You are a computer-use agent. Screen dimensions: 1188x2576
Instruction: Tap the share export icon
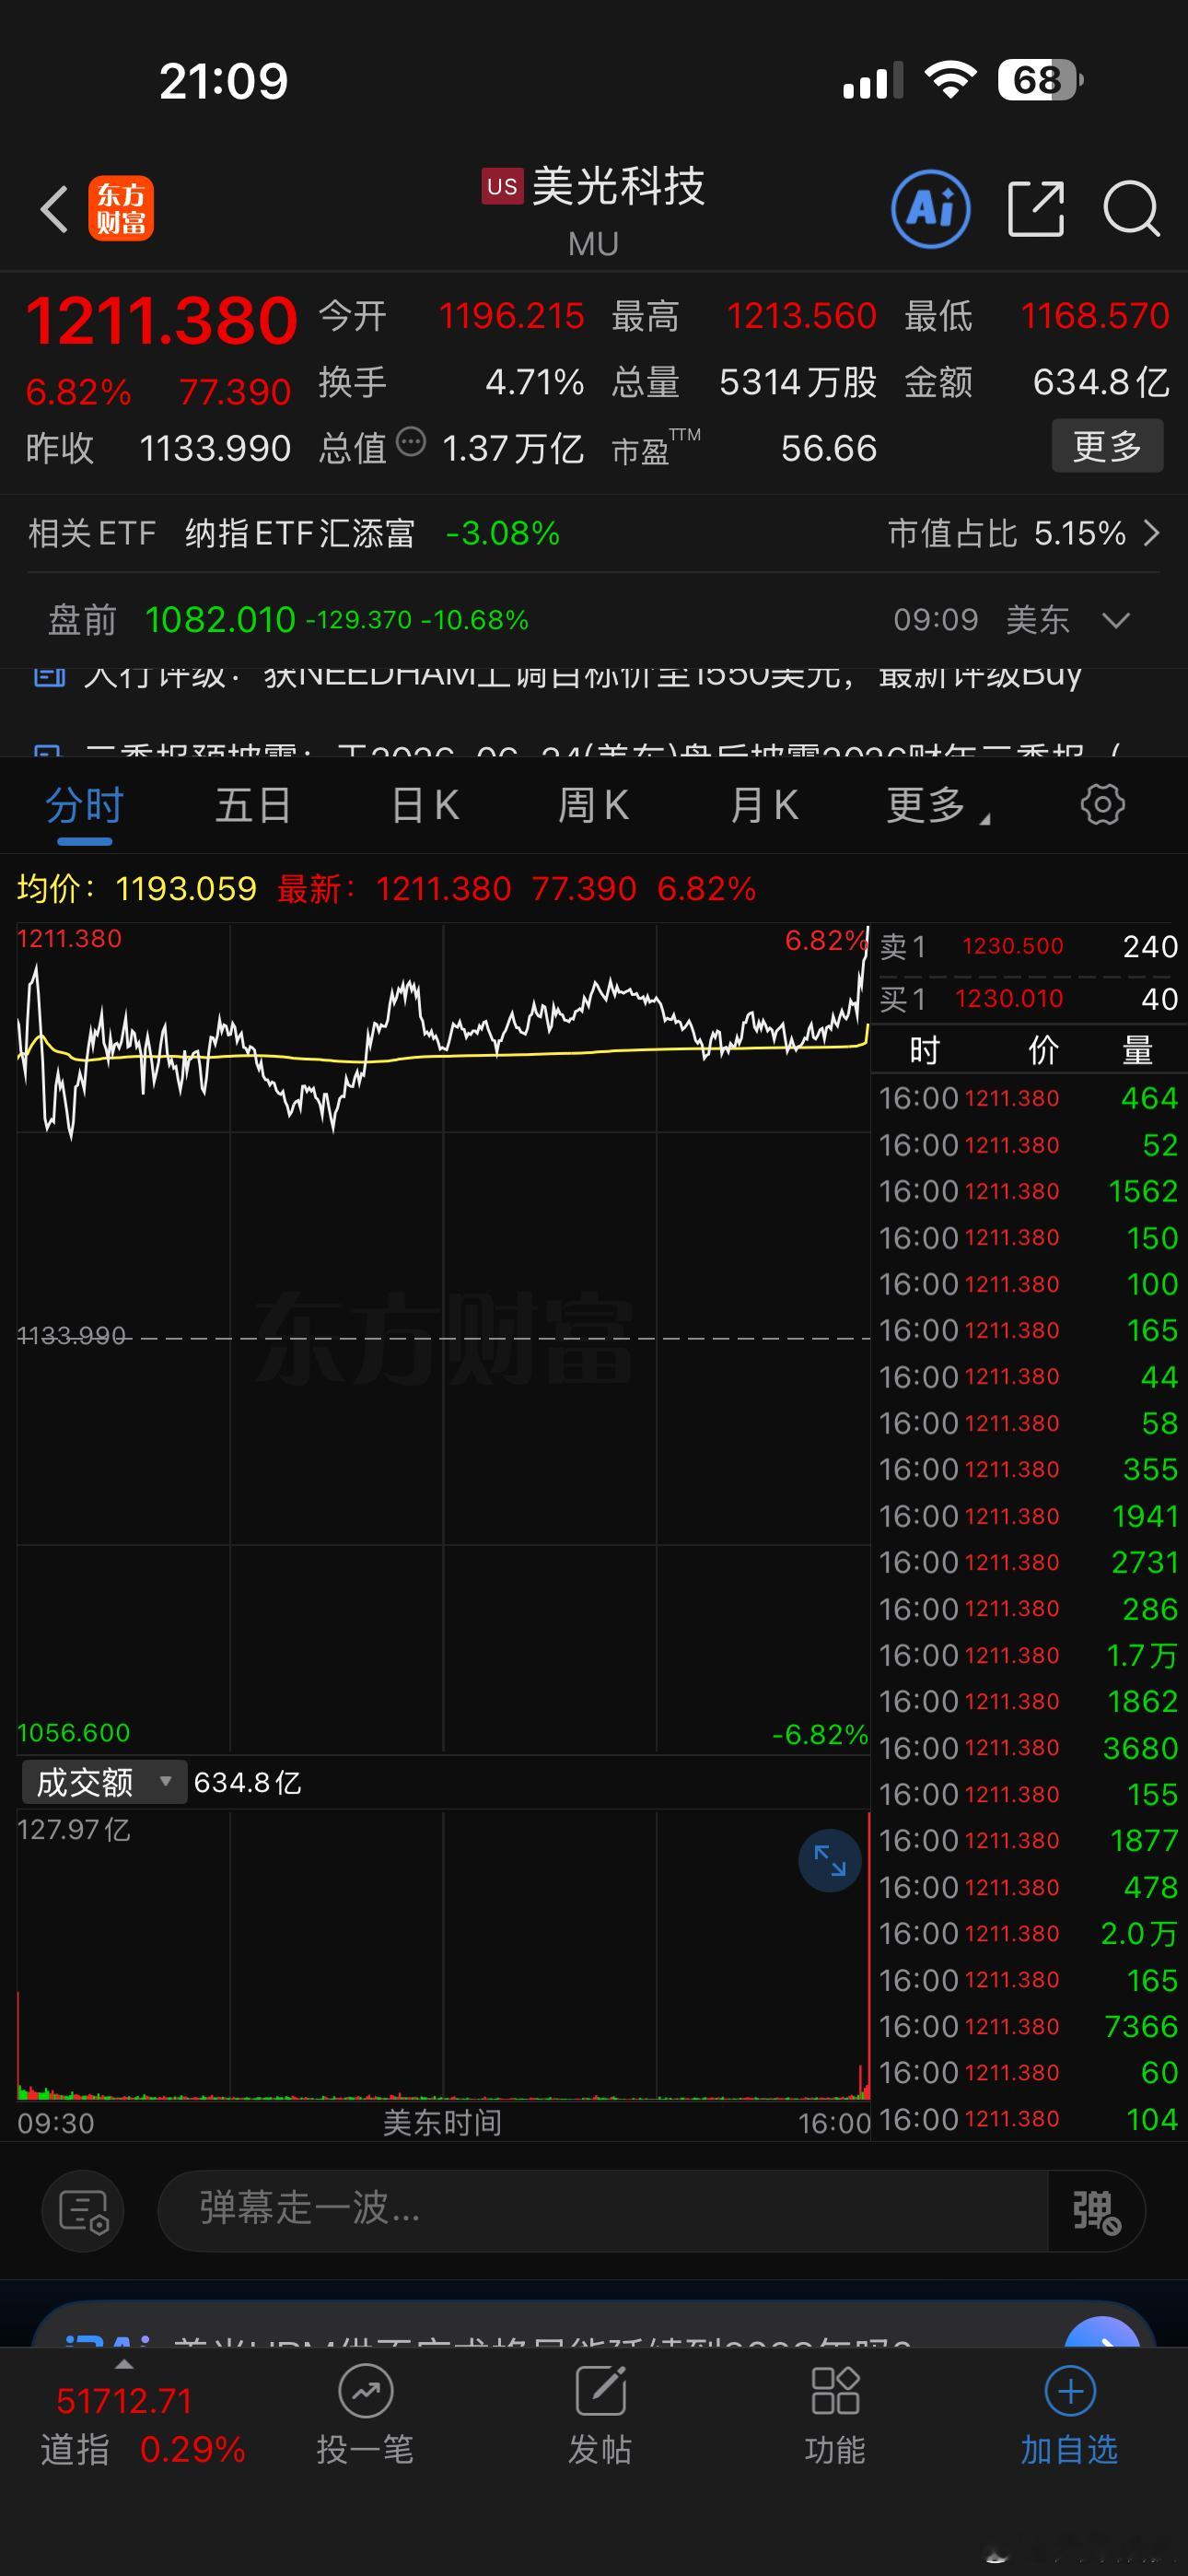click(x=1035, y=209)
